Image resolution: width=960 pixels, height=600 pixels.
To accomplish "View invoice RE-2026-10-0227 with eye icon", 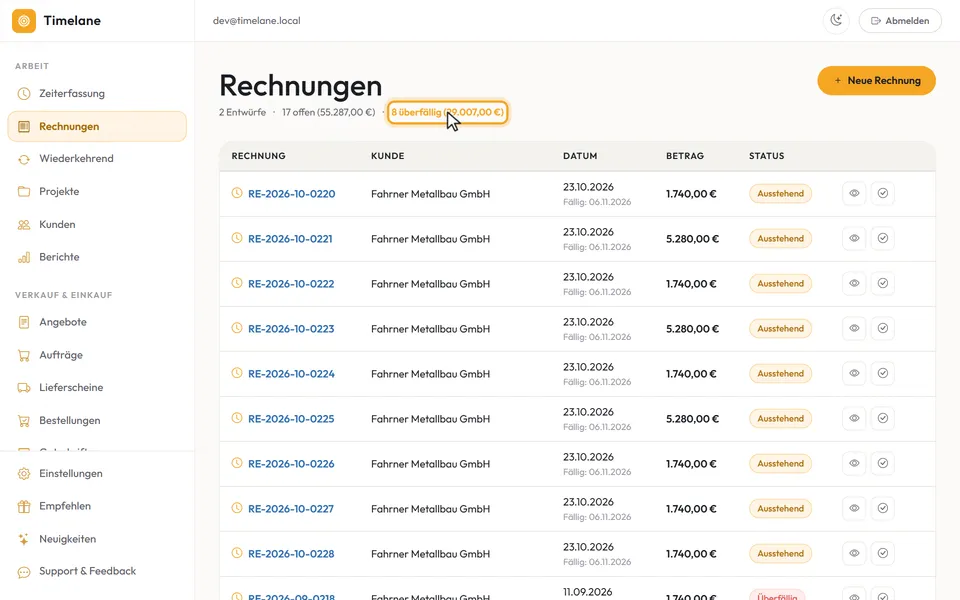I will (854, 508).
